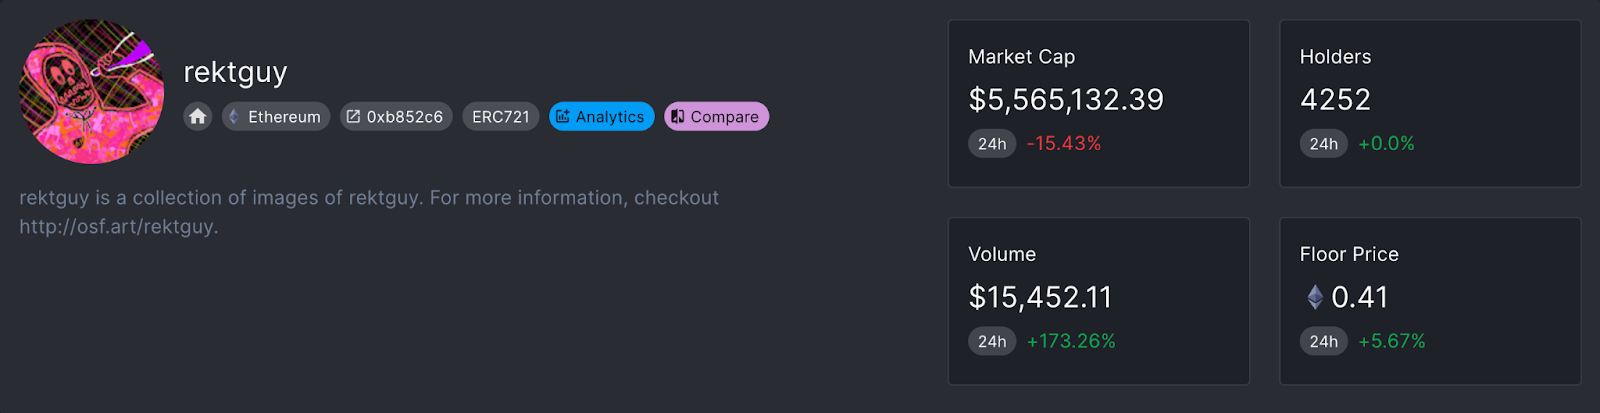The width and height of the screenshot is (1600, 413).
Task: Click external link icon next to 0xb852c6
Action: coord(353,117)
